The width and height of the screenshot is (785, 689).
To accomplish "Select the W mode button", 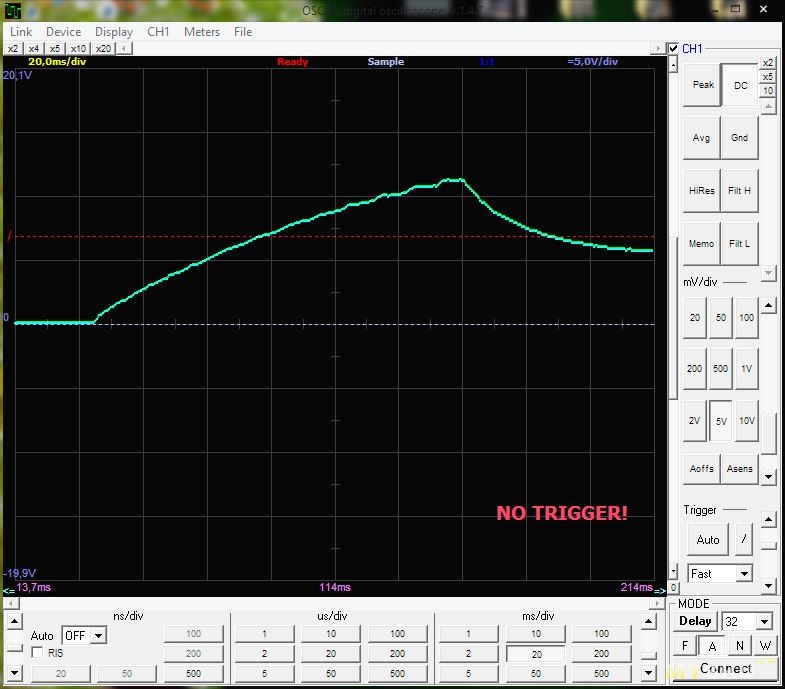I will (765, 646).
